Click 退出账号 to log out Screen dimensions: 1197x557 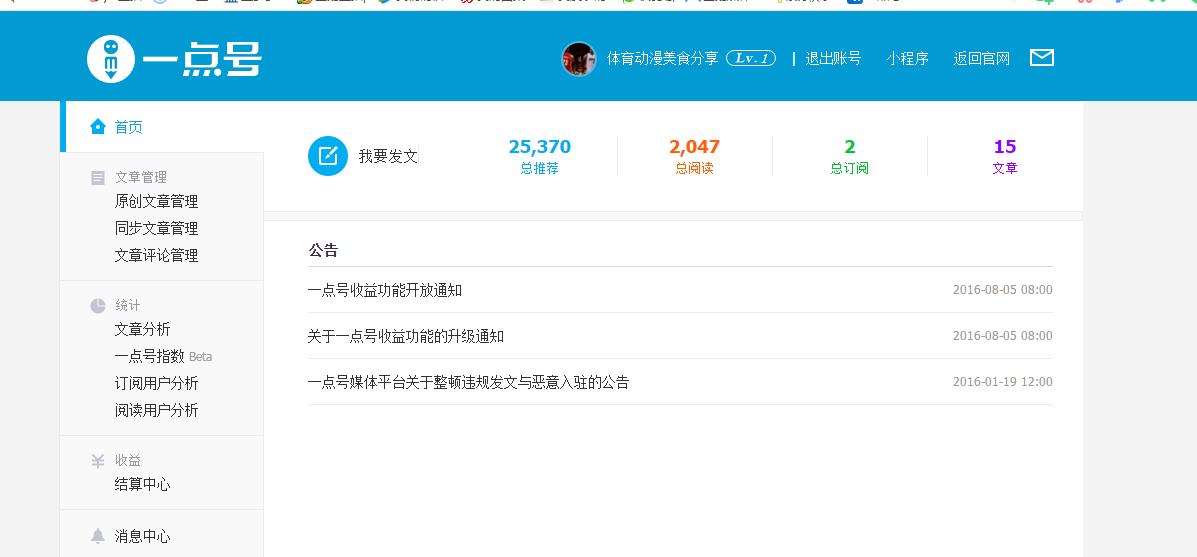pyautogui.click(x=833, y=59)
